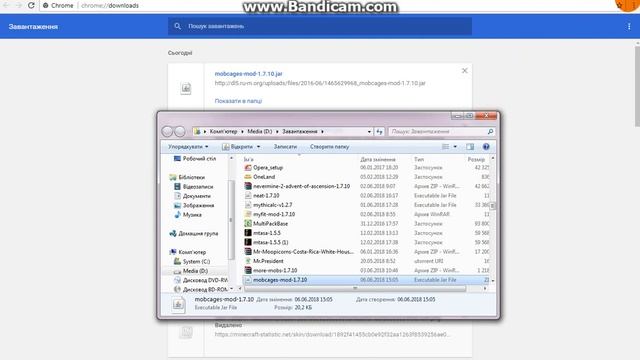Screen dimensions: 640x360
Task: Click Mr.President torrent file icon
Action: pos(248,261)
